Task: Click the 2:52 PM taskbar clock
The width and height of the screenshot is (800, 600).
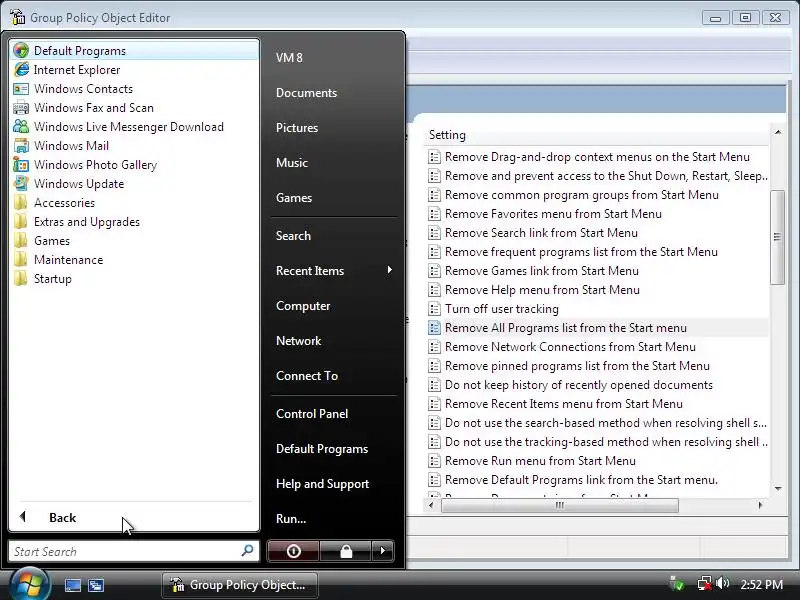Action: [761, 584]
